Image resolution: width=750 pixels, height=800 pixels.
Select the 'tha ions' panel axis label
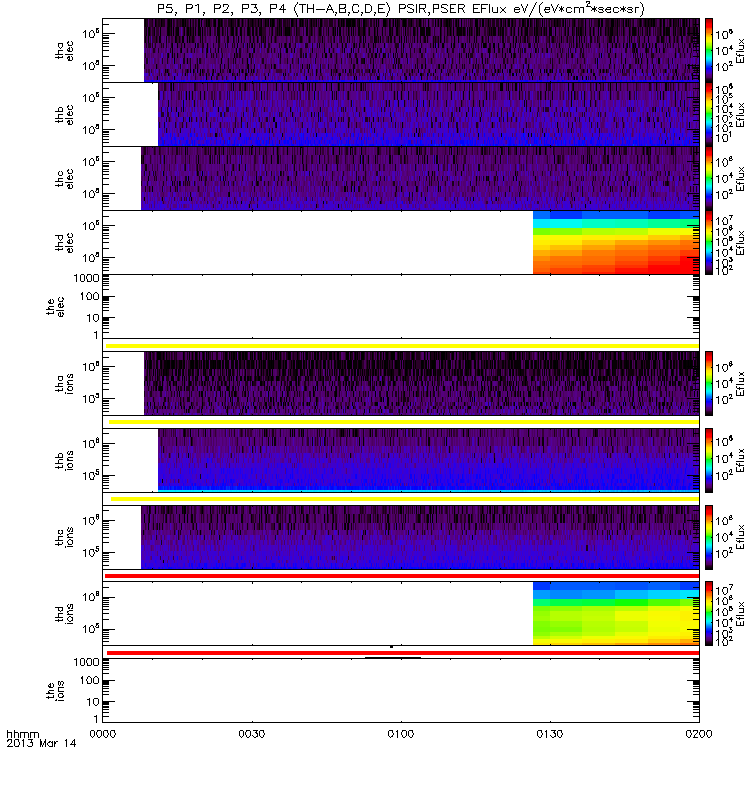point(64,383)
